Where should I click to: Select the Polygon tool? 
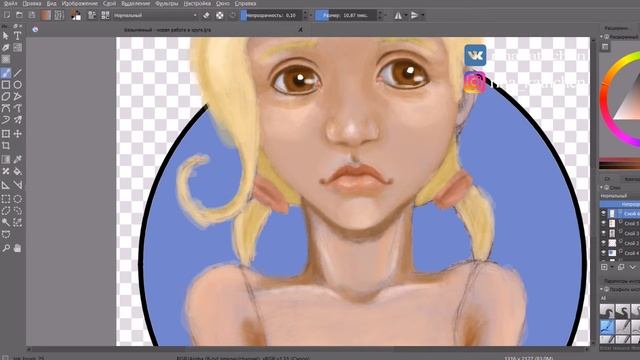point(6,97)
